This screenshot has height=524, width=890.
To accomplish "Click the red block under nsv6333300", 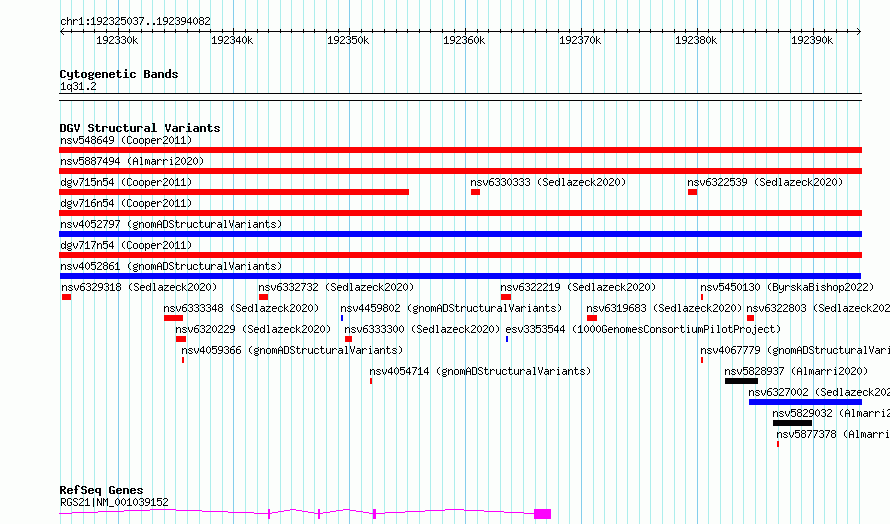I will [349, 339].
